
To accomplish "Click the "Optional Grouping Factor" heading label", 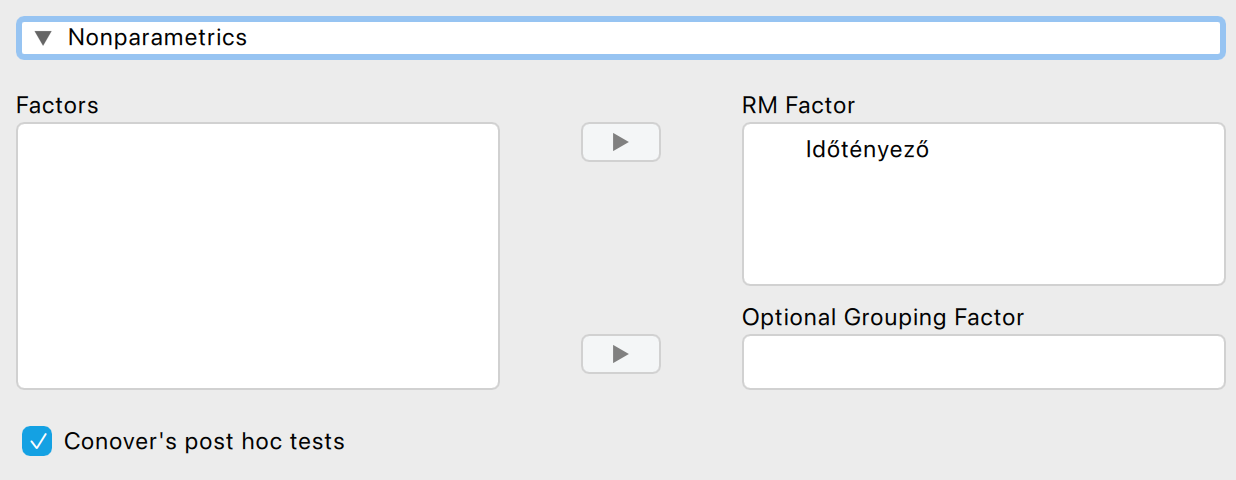I will (882, 318).
